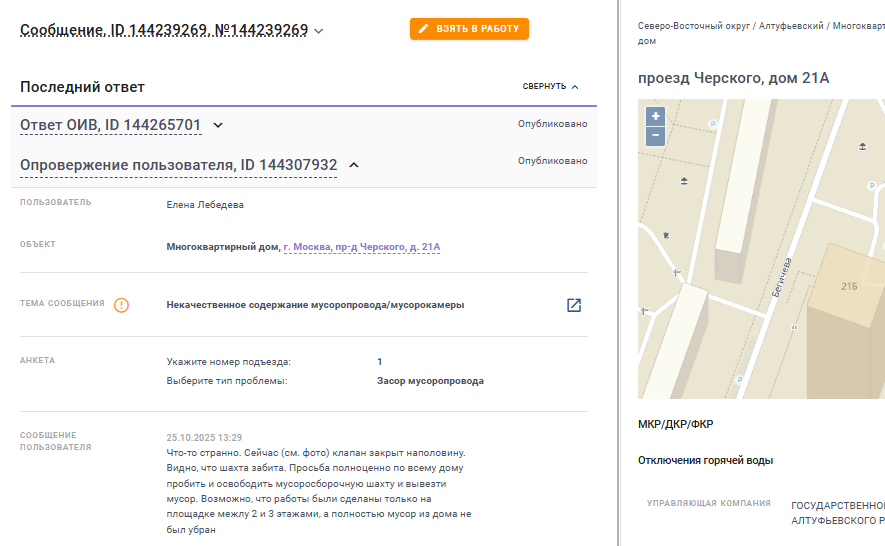Click topic text 'Некачественное содержание мусоропровода/мусорокамеры'
This screenshot has height=546, width=885.
(x=315, y=305)
